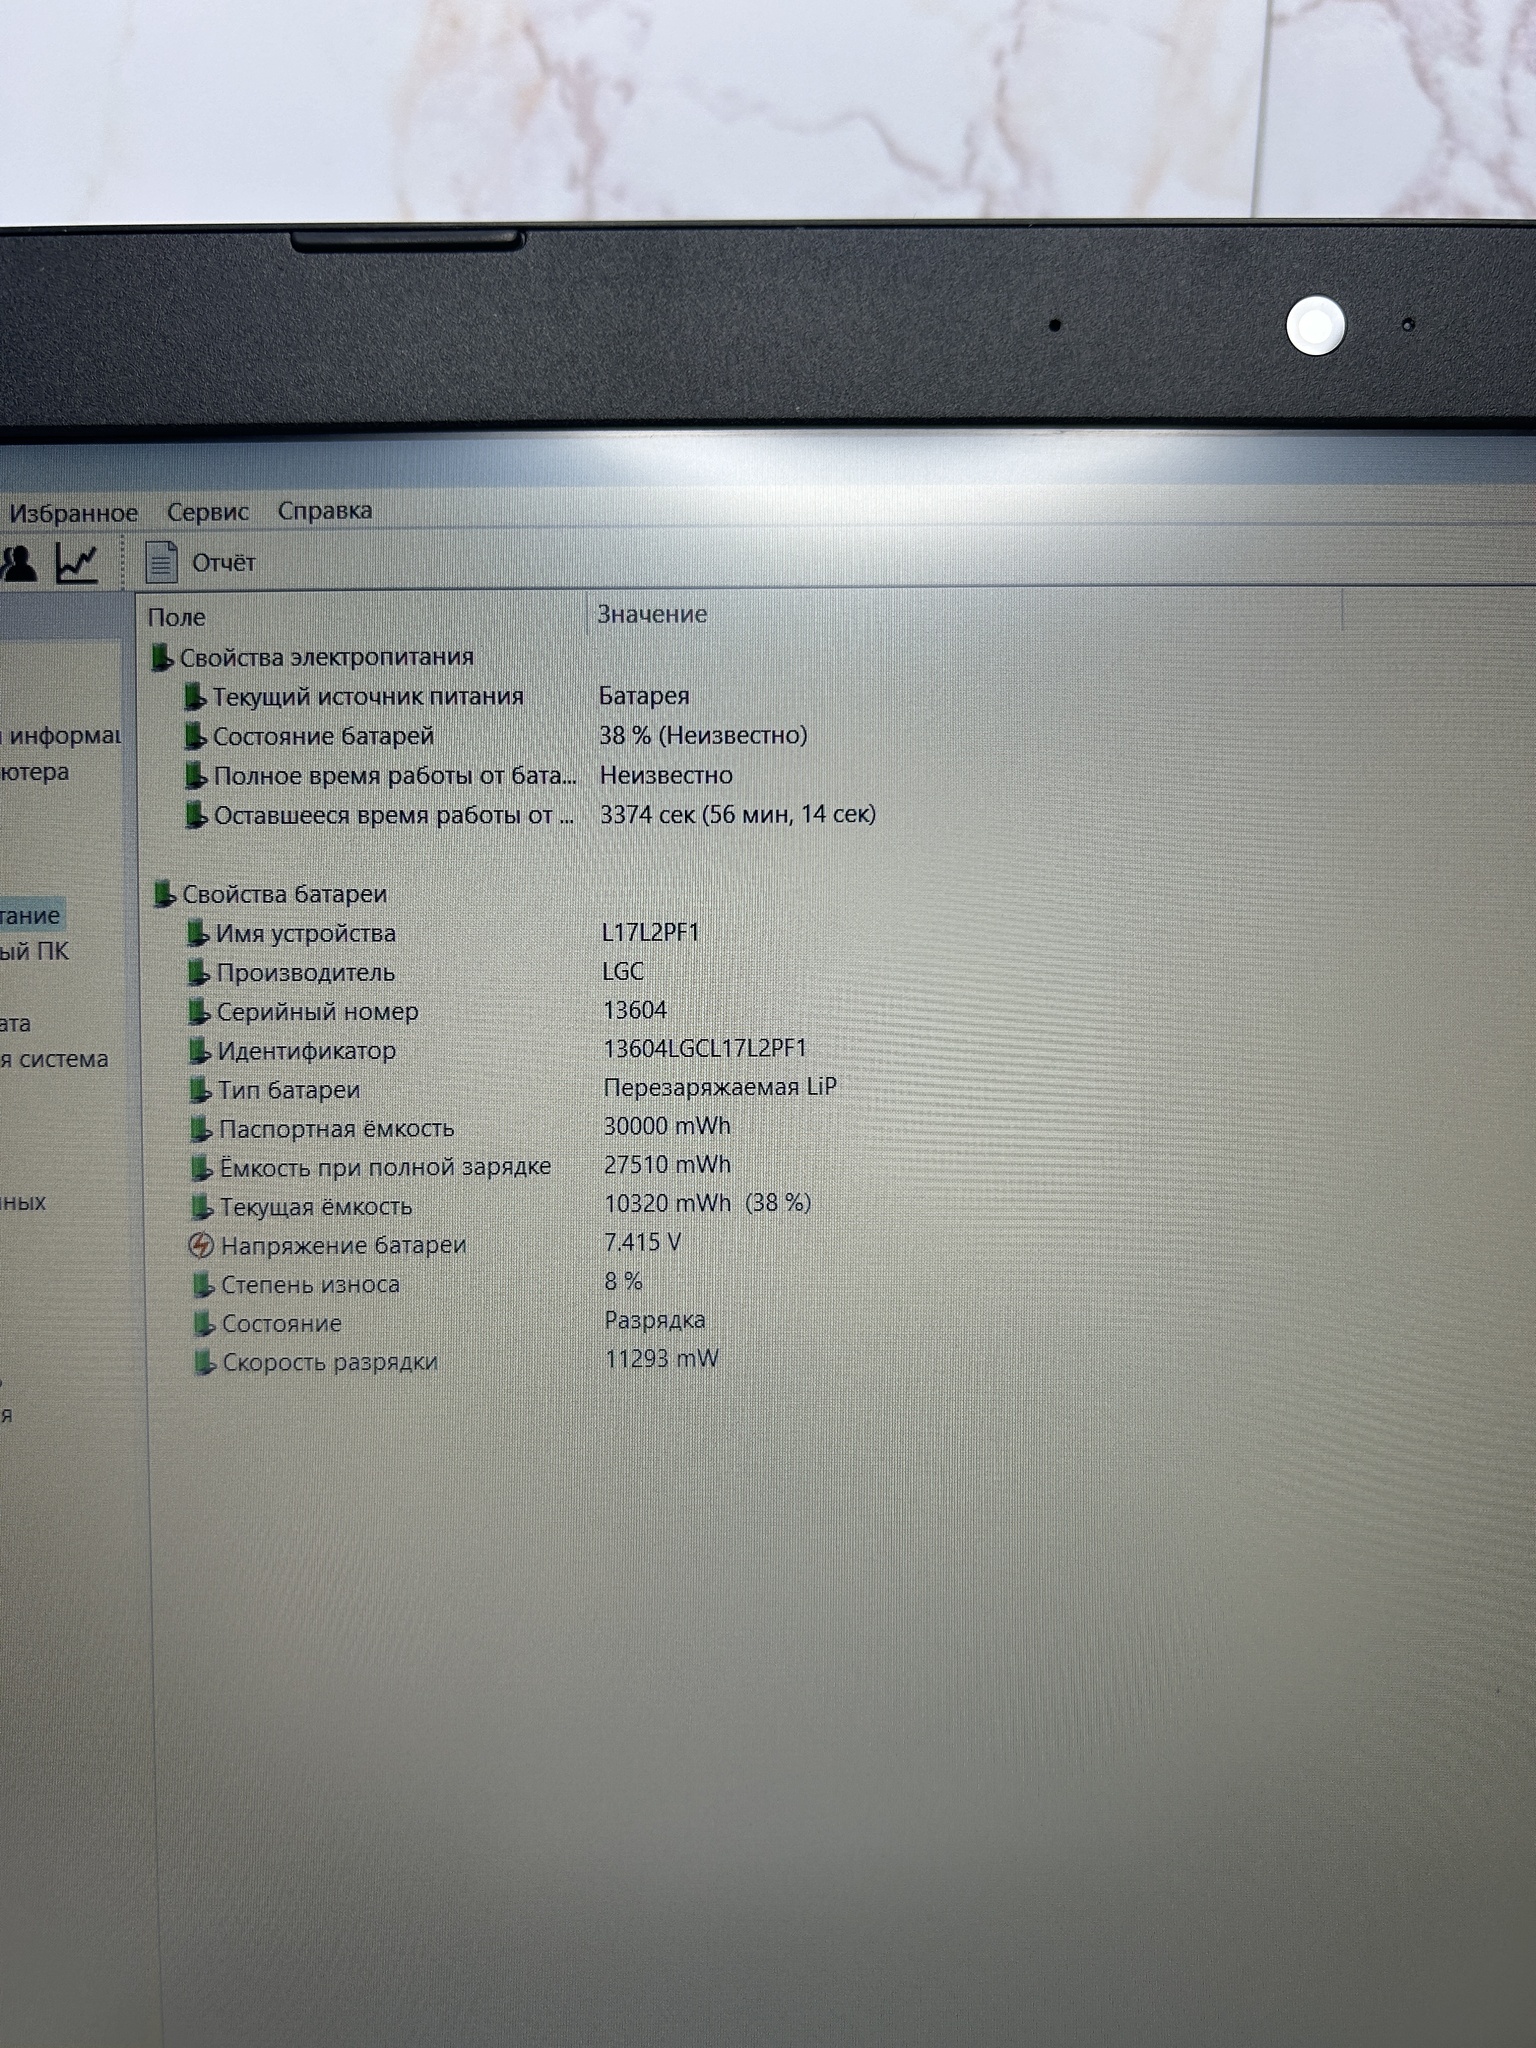This screenshot has width=1536, height=2048.
Task: Click the value Разрядка
Action: point(655,1320)
